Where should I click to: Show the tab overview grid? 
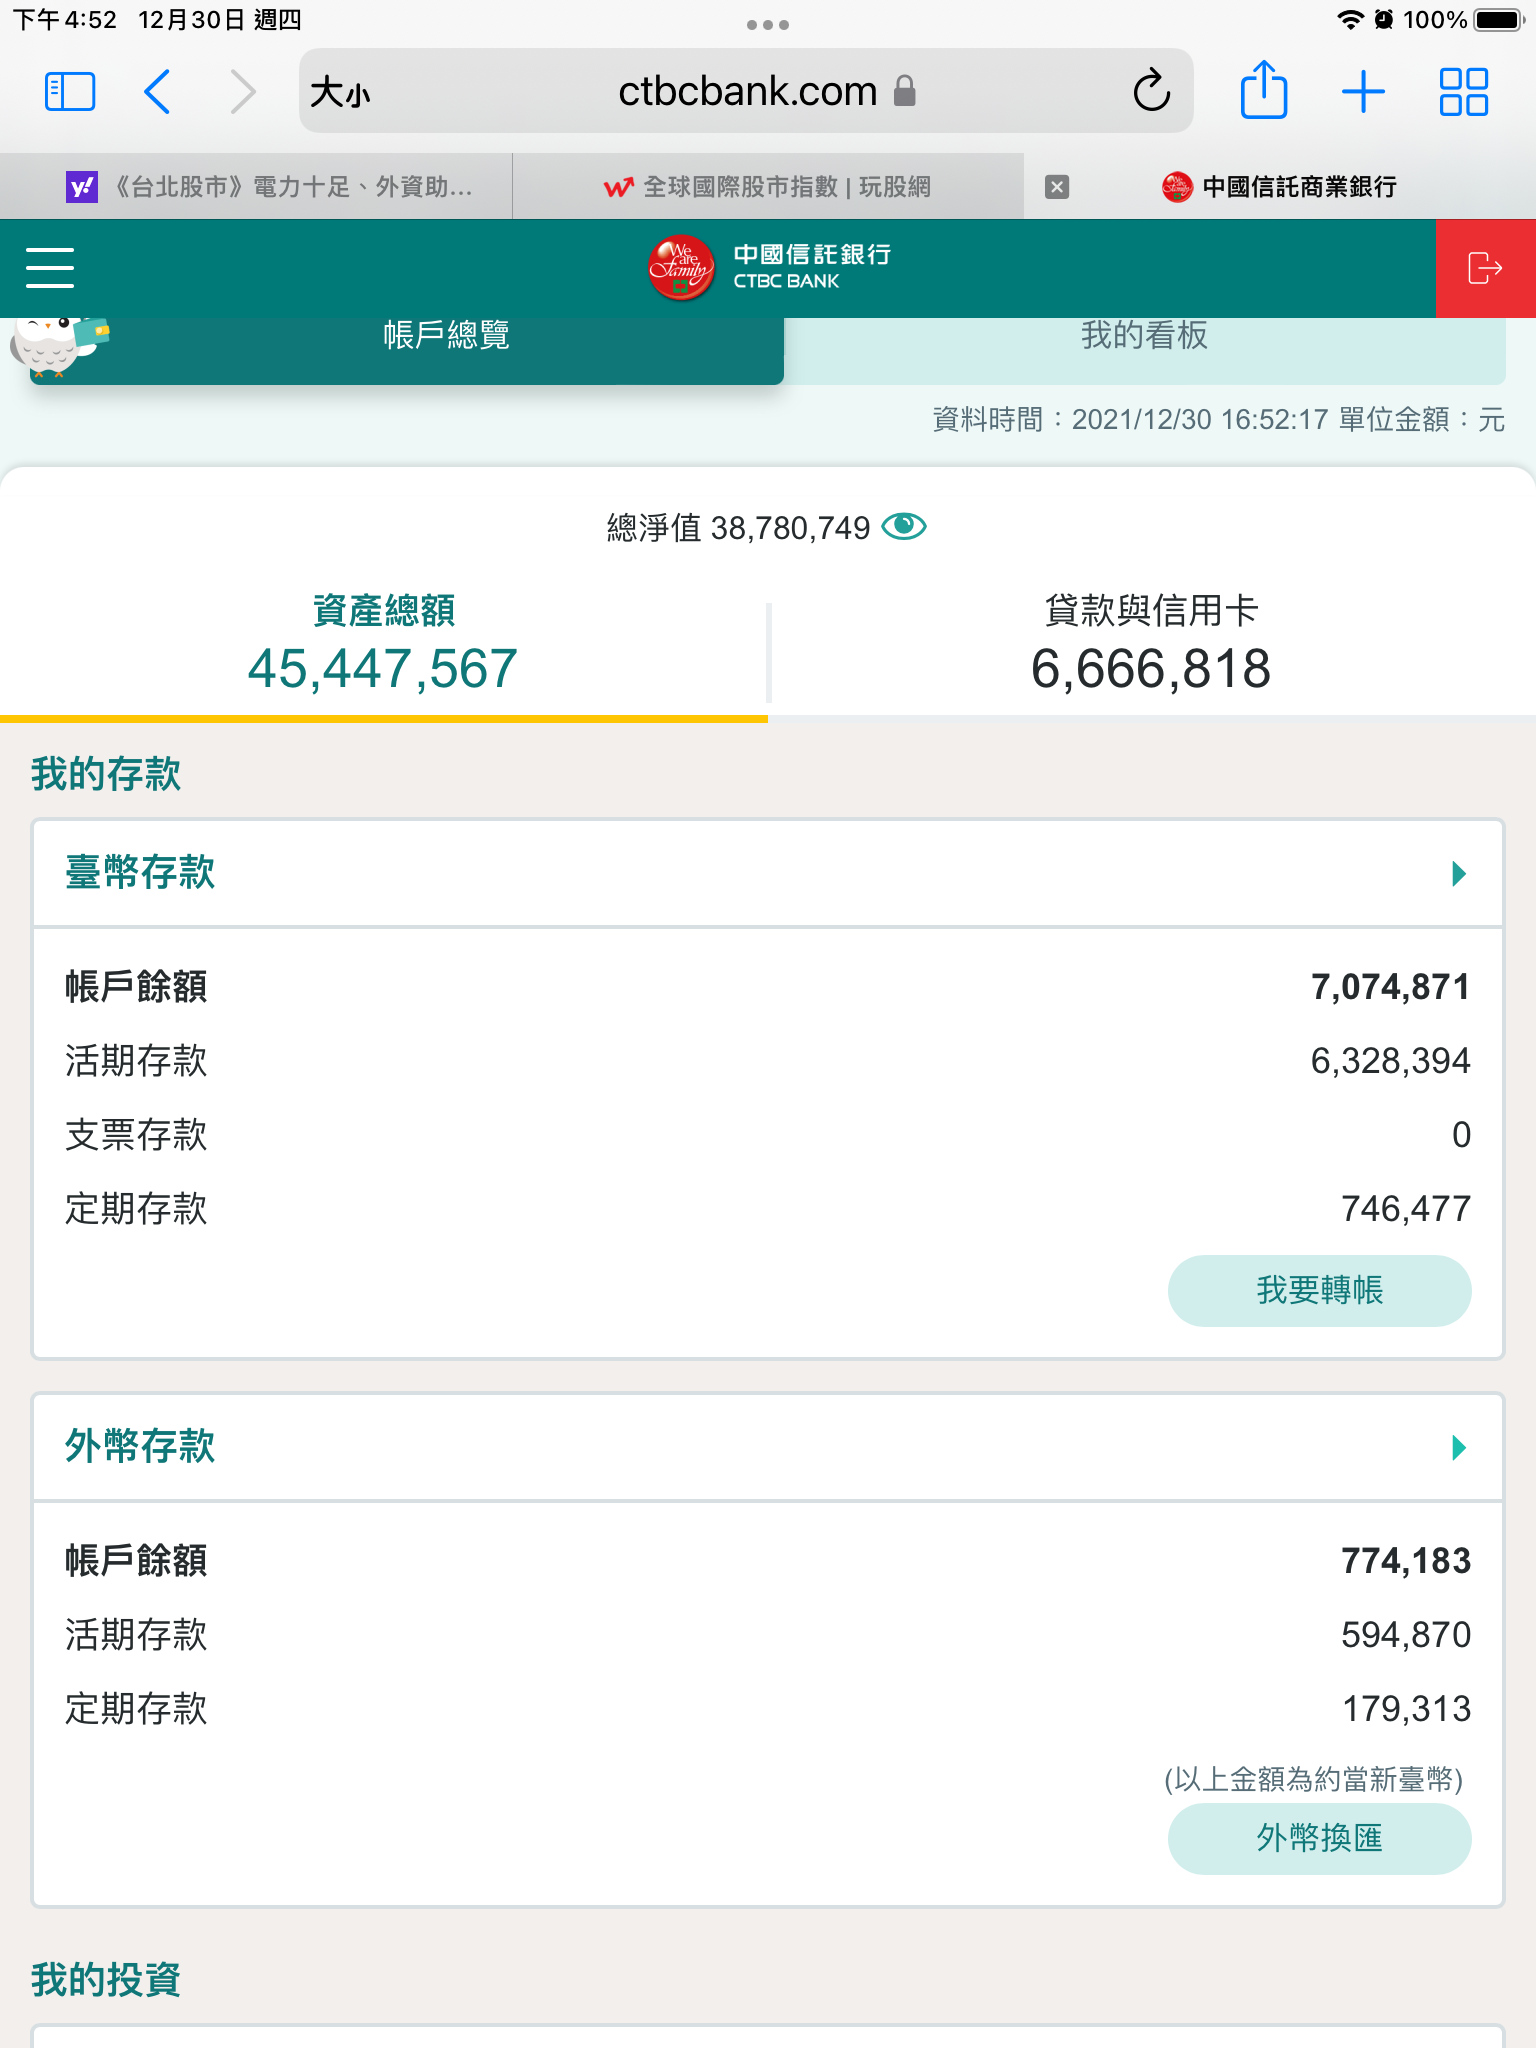1463,92
